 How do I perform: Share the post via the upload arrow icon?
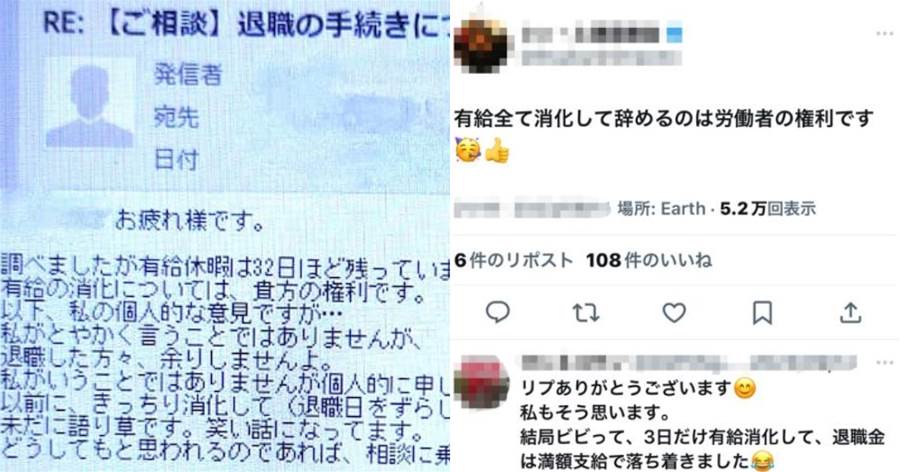851,313
